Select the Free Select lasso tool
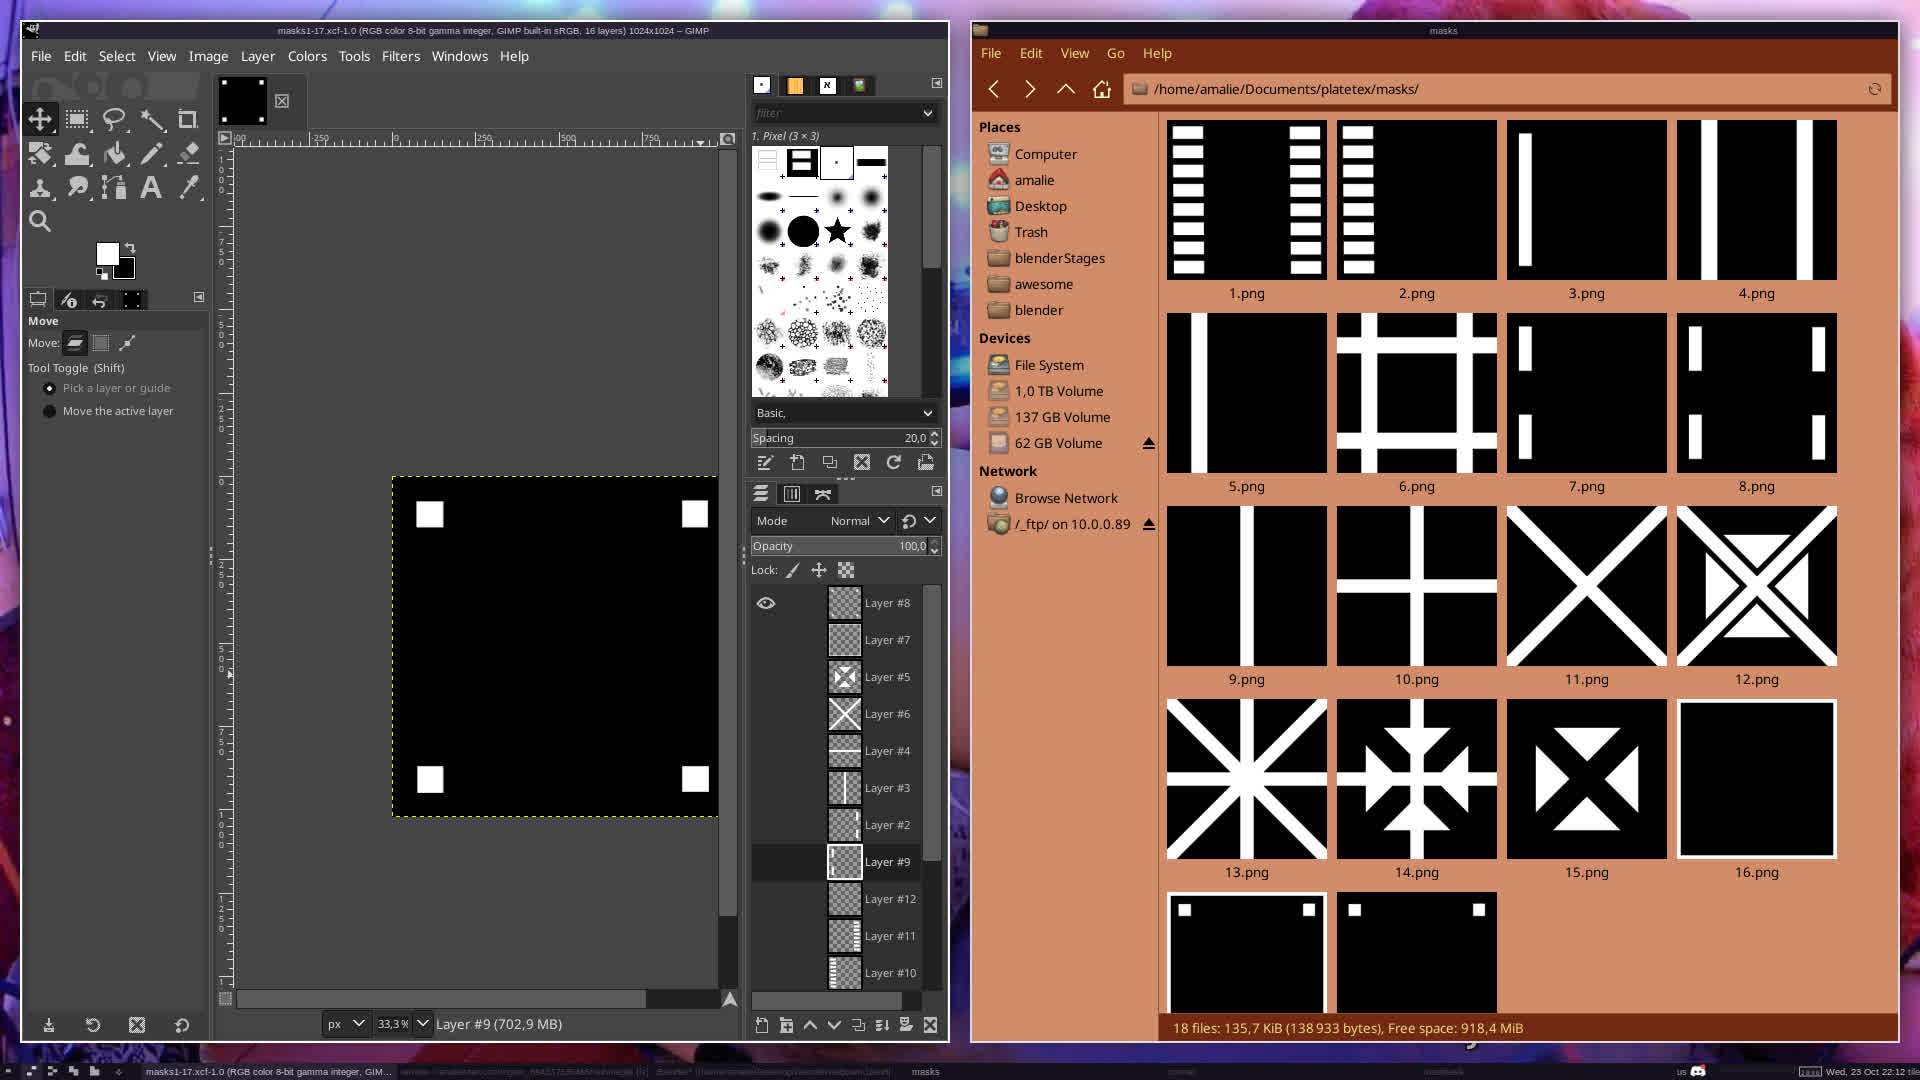This screenshot has width=1920, height=1080. (x=114, y=120)
